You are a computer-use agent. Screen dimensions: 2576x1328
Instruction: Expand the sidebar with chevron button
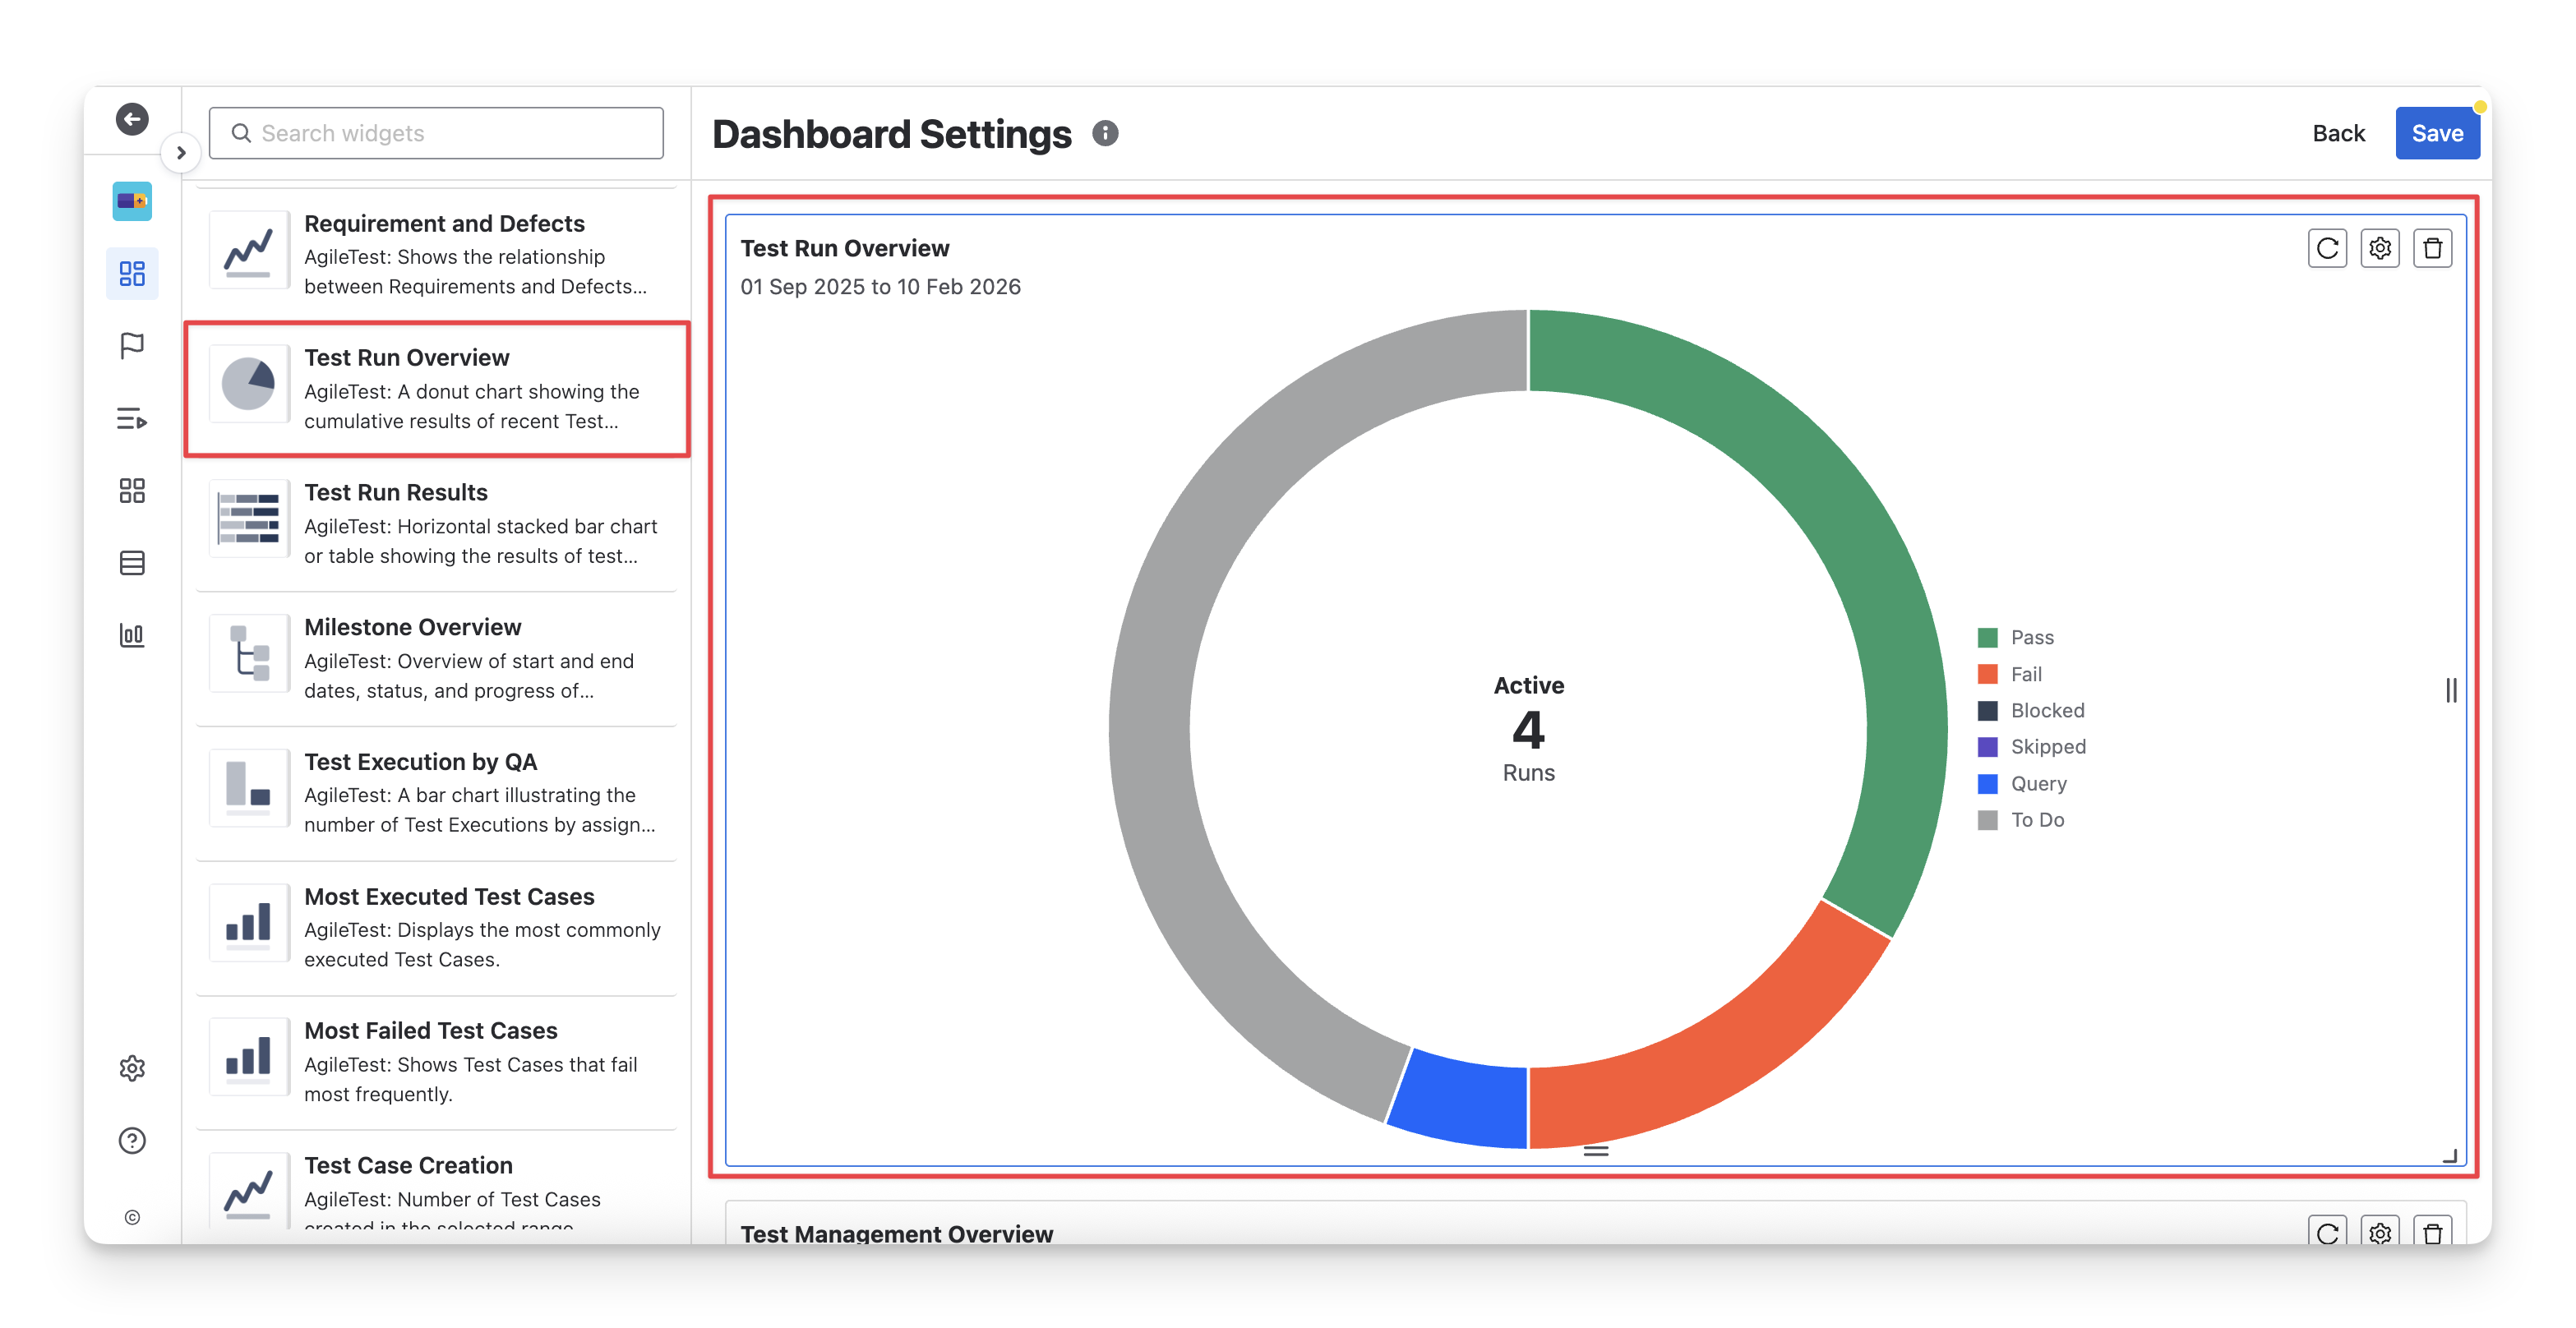coord(181,153)
